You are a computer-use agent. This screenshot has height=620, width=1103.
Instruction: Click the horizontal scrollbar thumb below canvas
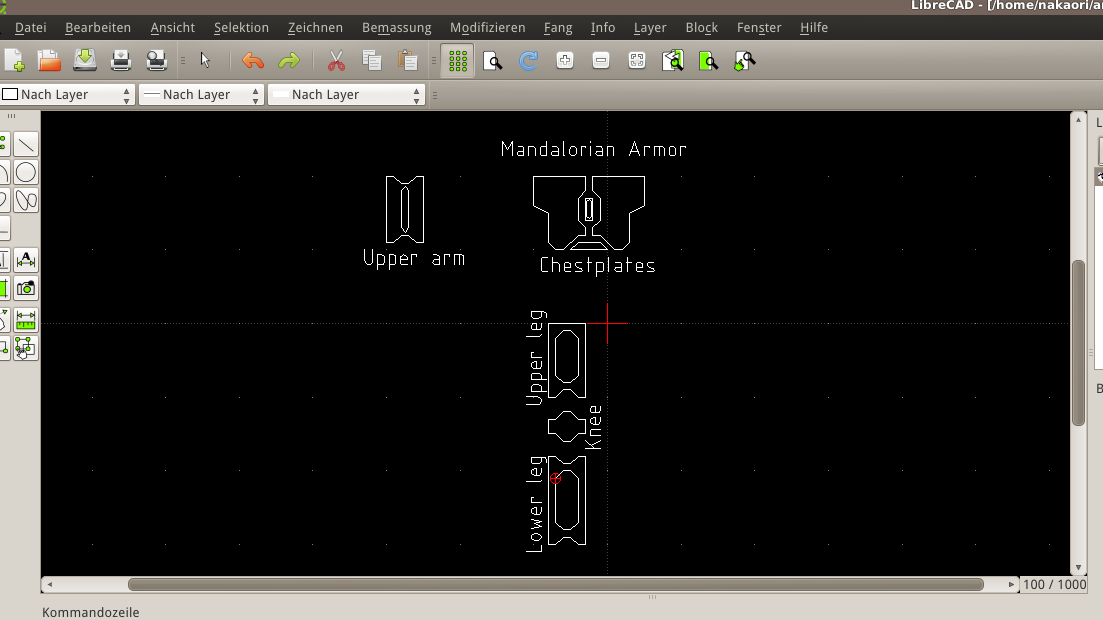(x=556, y=585)
